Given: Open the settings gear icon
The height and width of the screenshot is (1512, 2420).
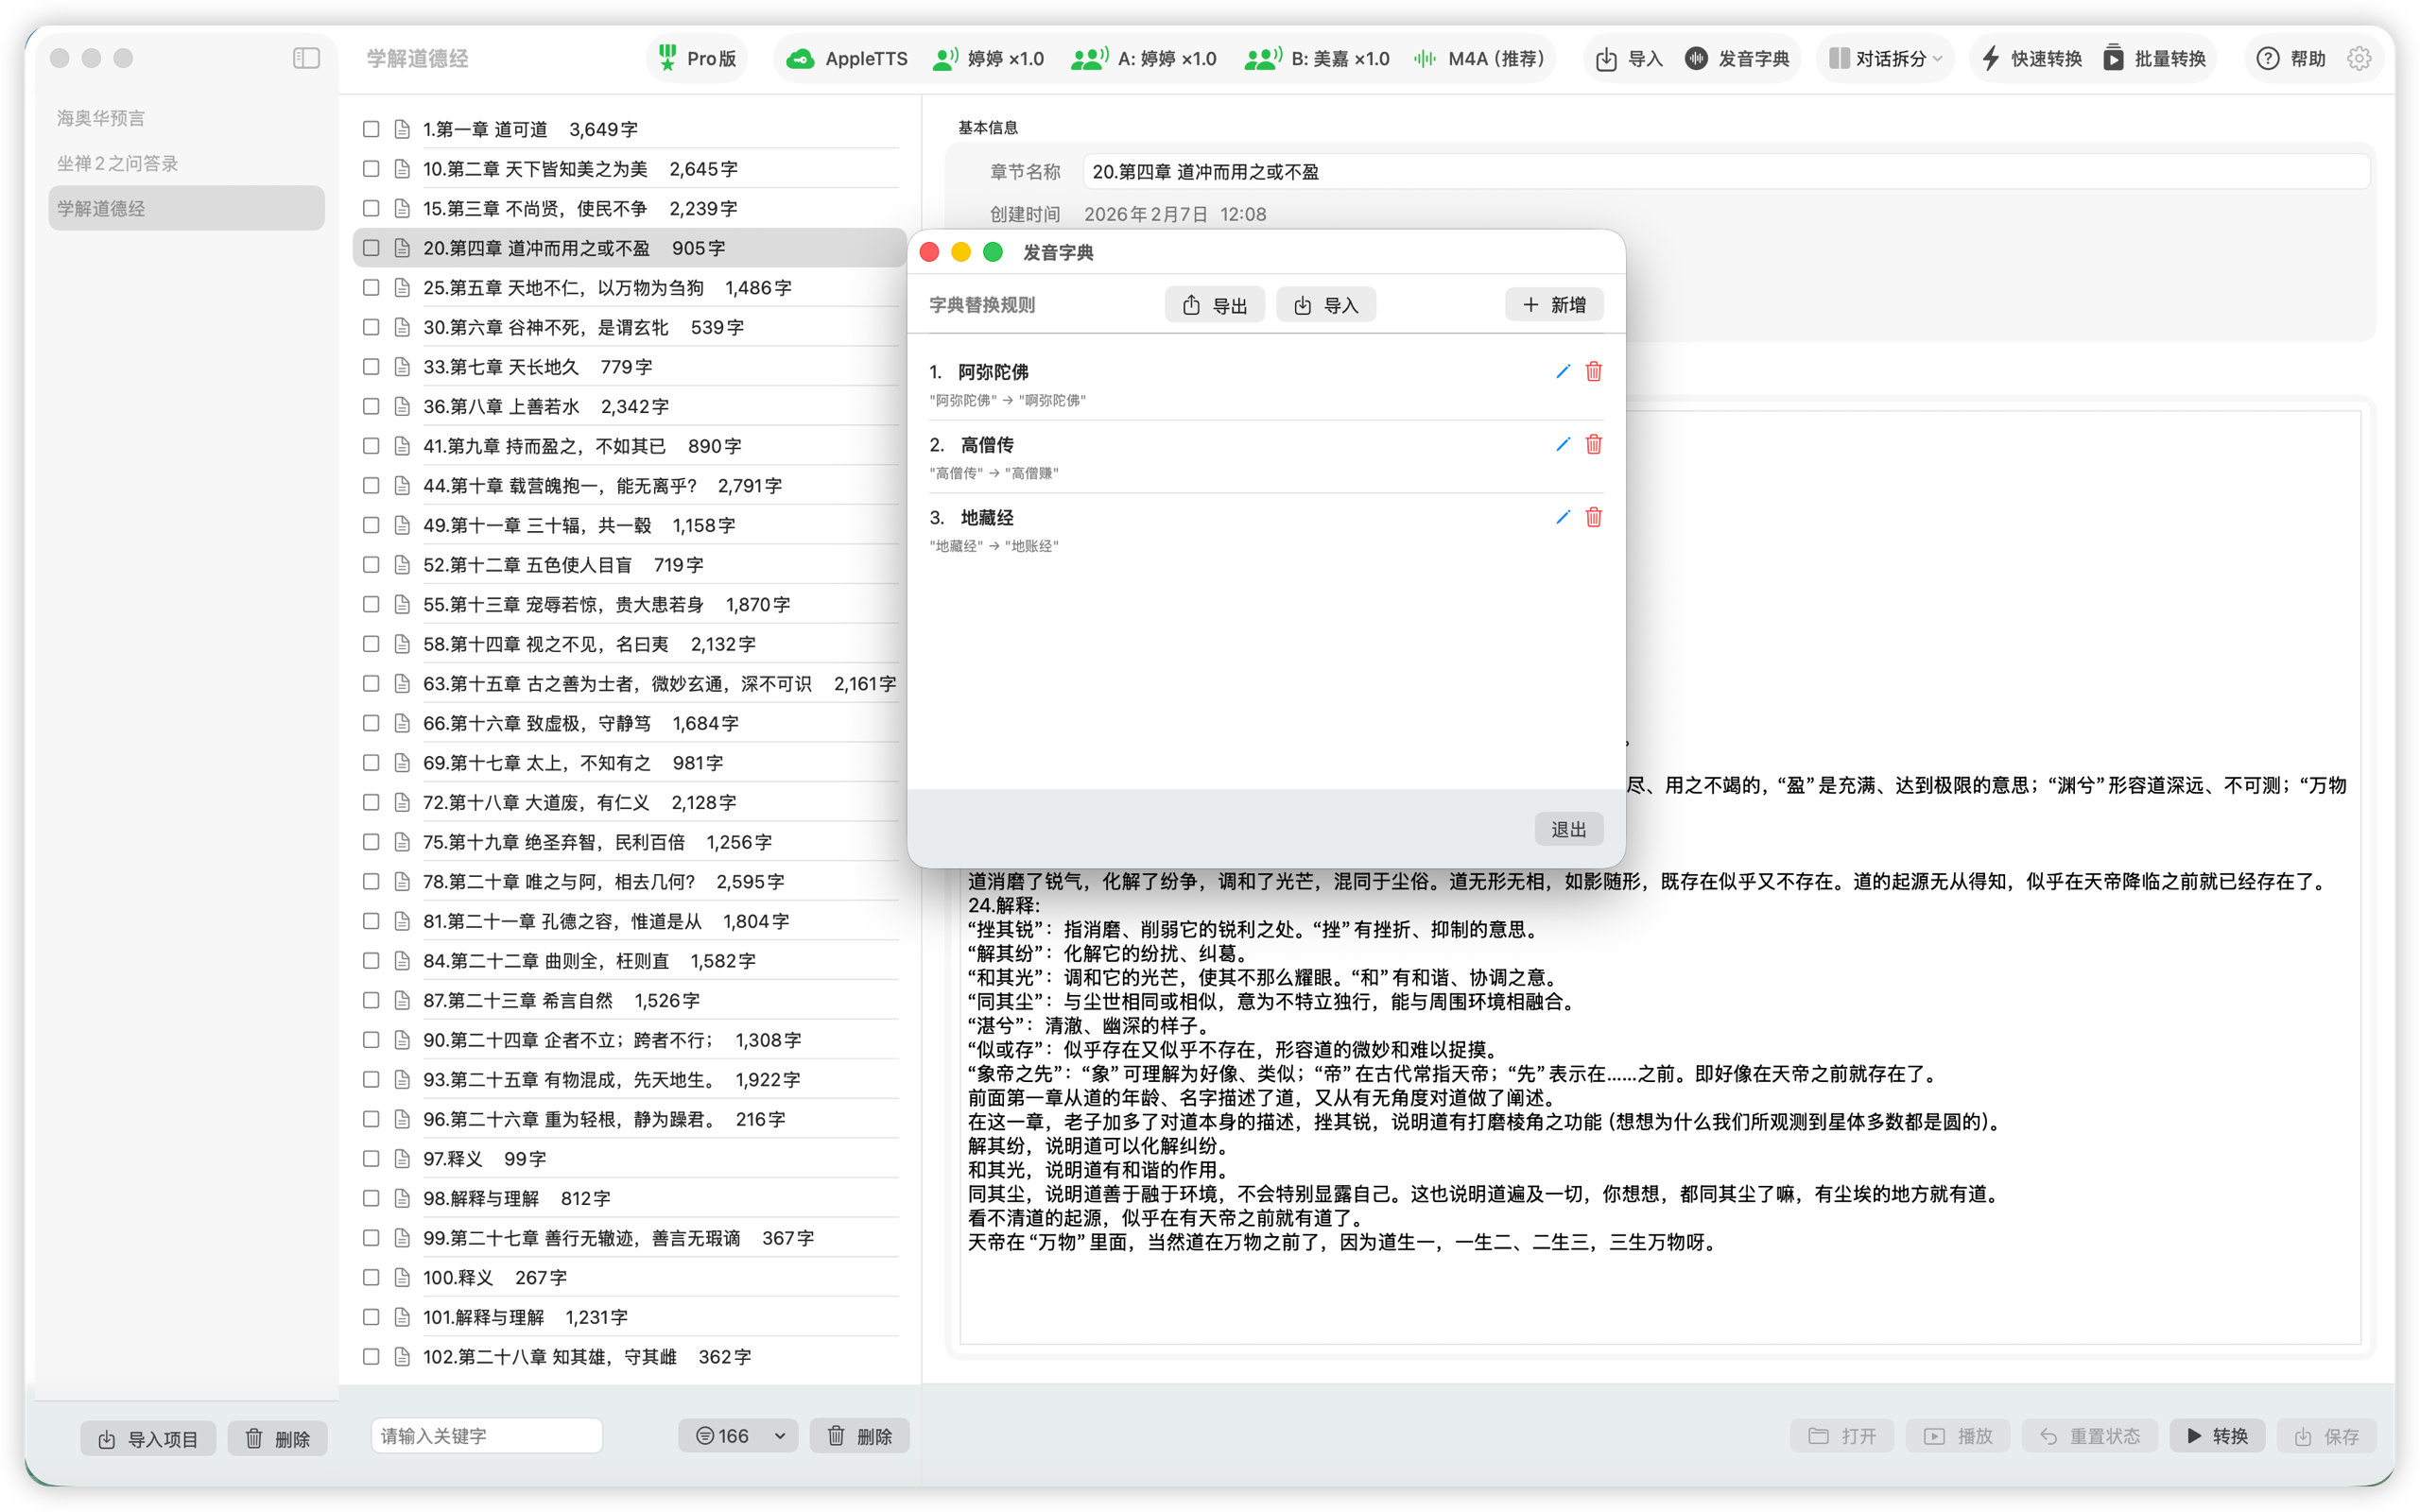Looking at the screenshot, I should [x=2359, y=58].
